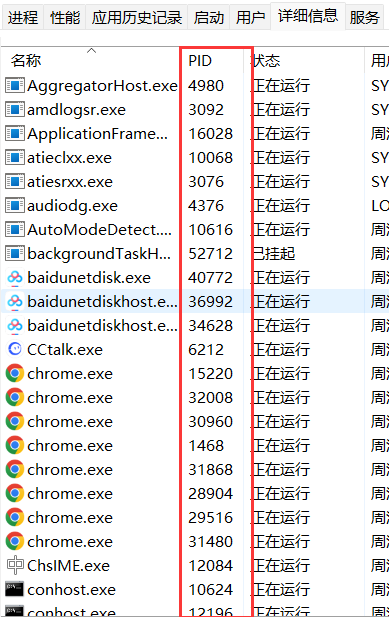Click the ChsIME.exe input method icon
The image size is (389, 617).
(15, 565)
